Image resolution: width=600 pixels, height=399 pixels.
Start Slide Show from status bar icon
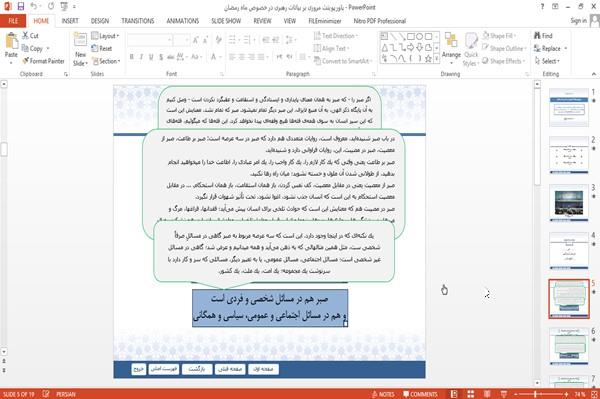pyautogui.click(x=504, y=394)
